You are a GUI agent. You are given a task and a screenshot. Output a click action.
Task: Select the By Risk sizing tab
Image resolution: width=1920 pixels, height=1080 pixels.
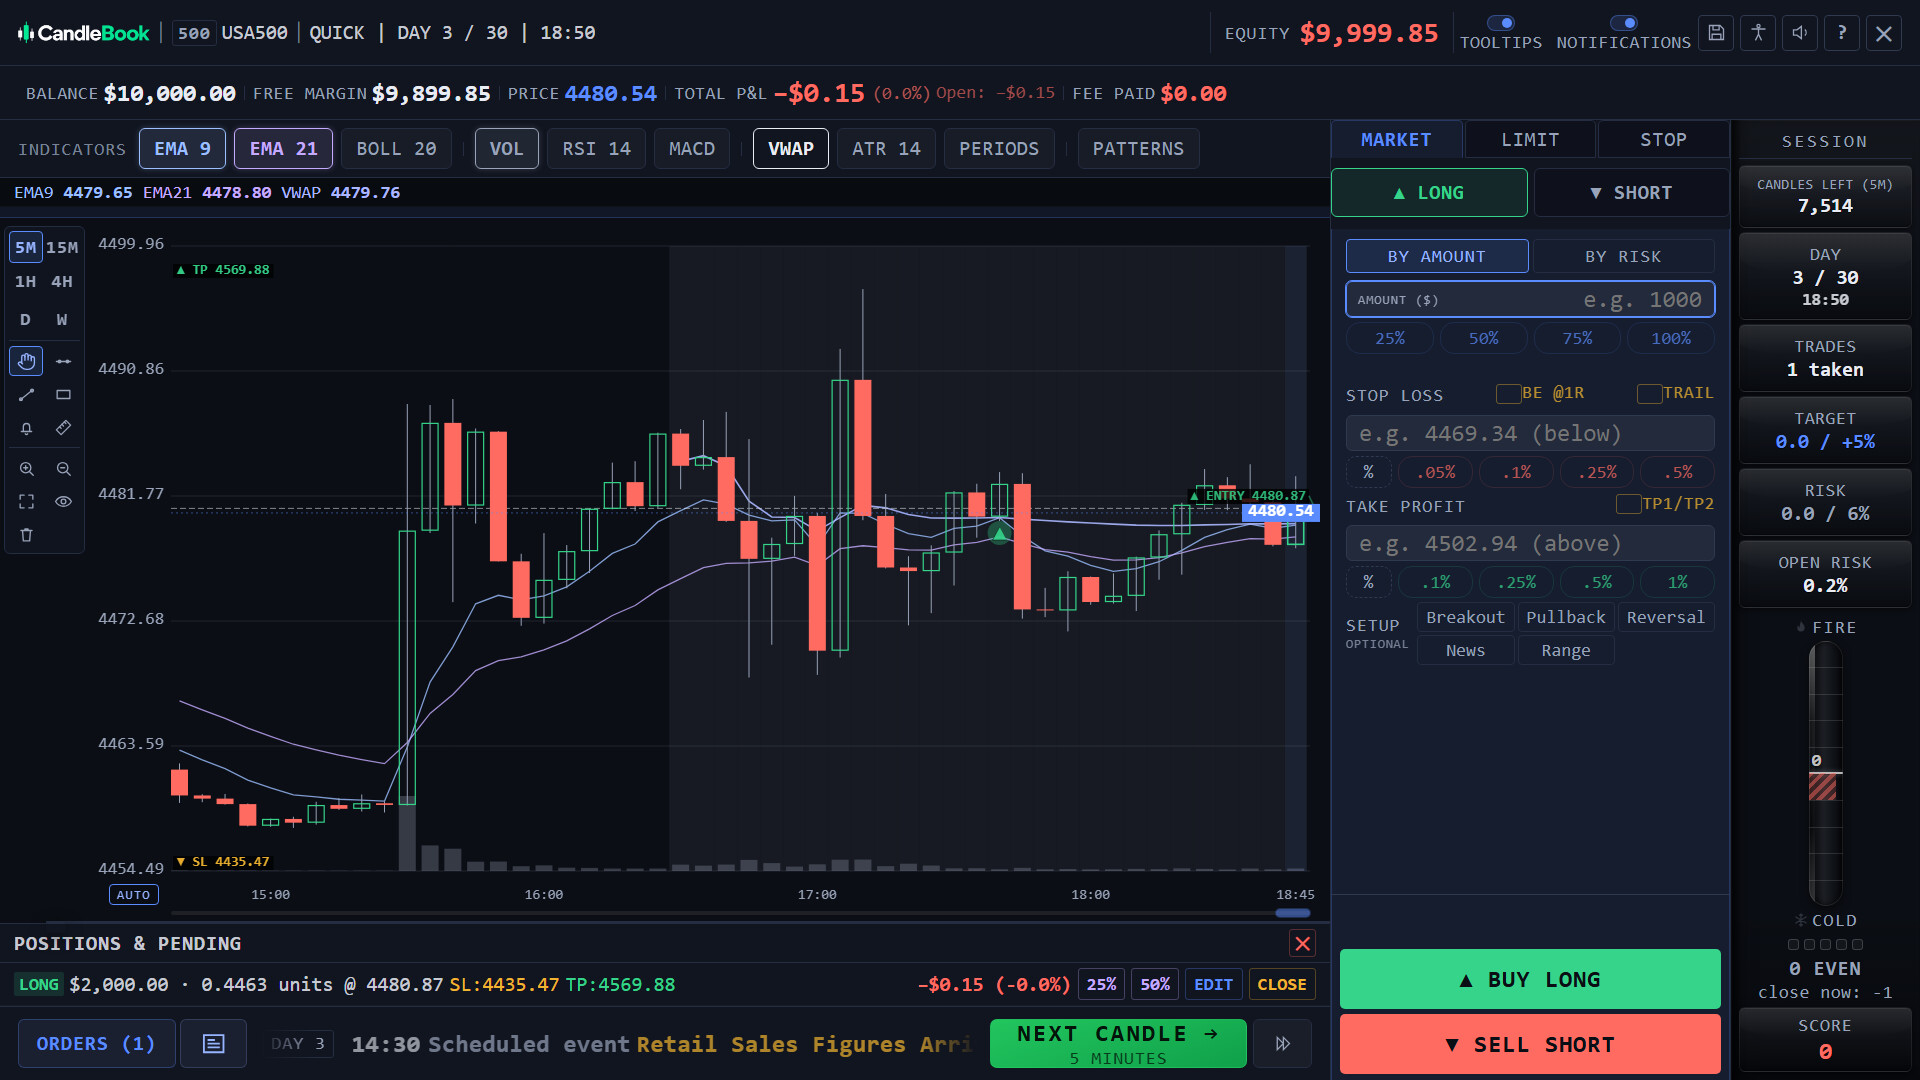pyautogui.click(x=1623, y=257)
